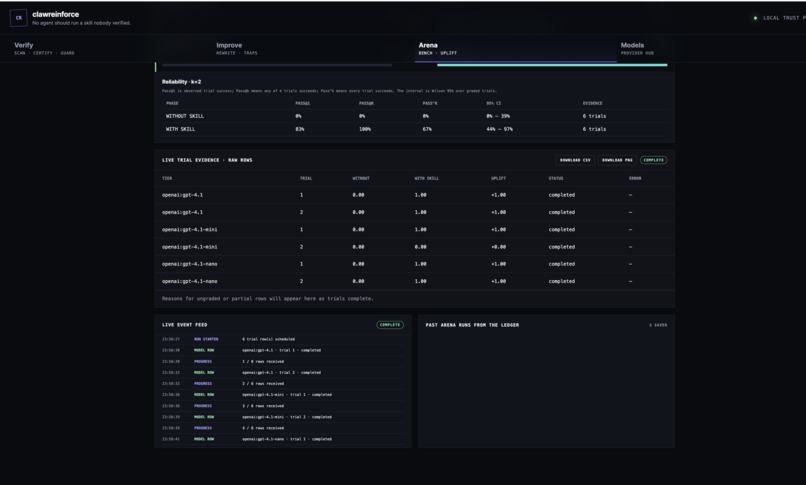Click the LOCAL TRUST label

(x=784, y=18)
